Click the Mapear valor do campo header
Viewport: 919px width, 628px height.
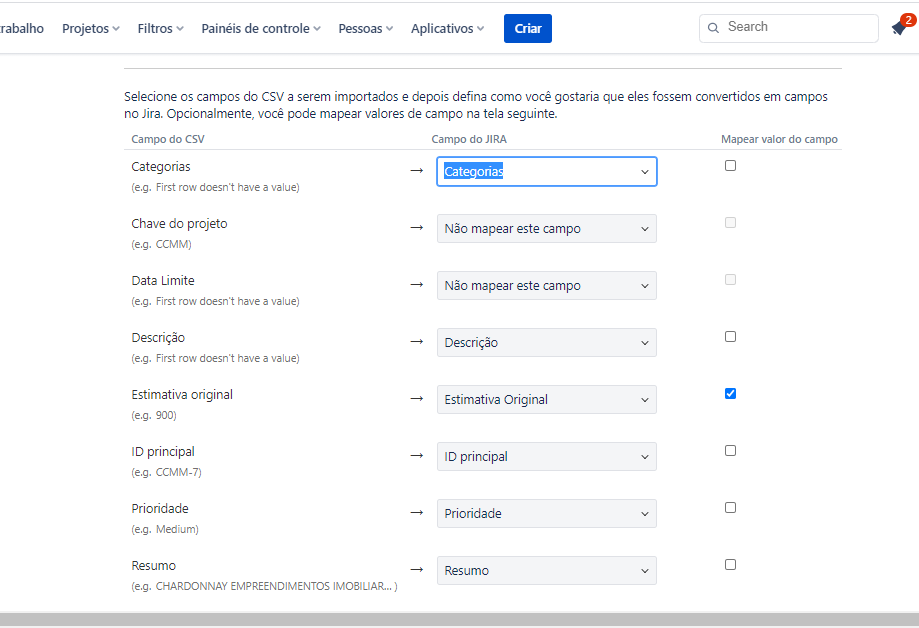click(779, 139)
